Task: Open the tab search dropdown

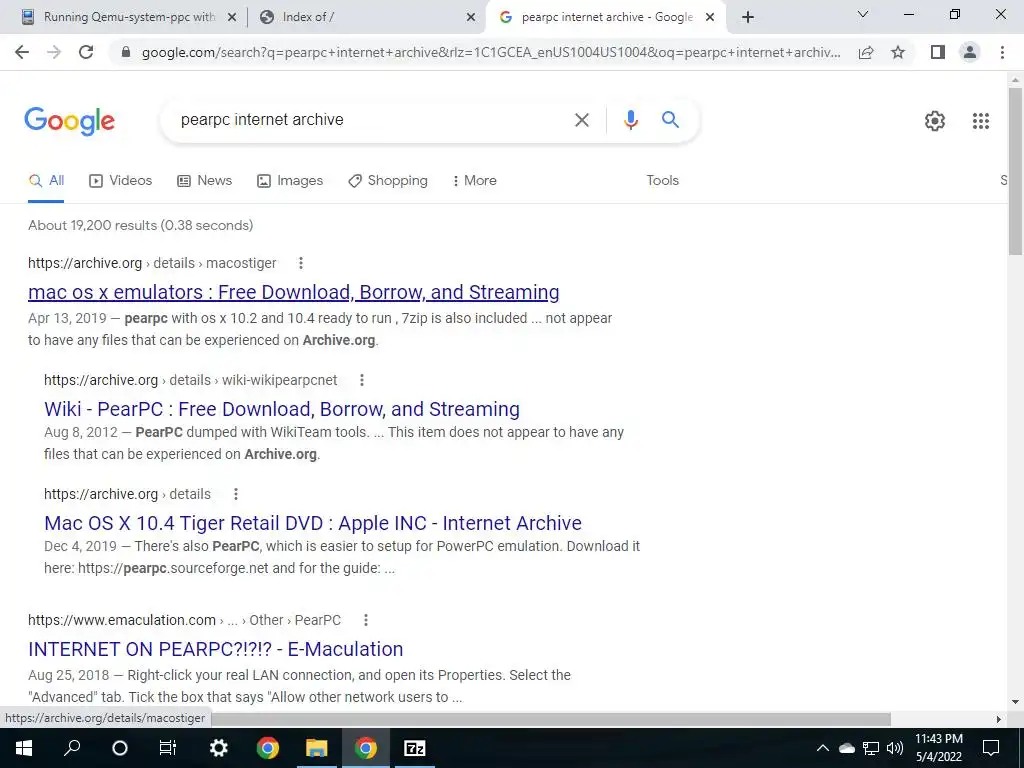Action: (x=863, y=14)
